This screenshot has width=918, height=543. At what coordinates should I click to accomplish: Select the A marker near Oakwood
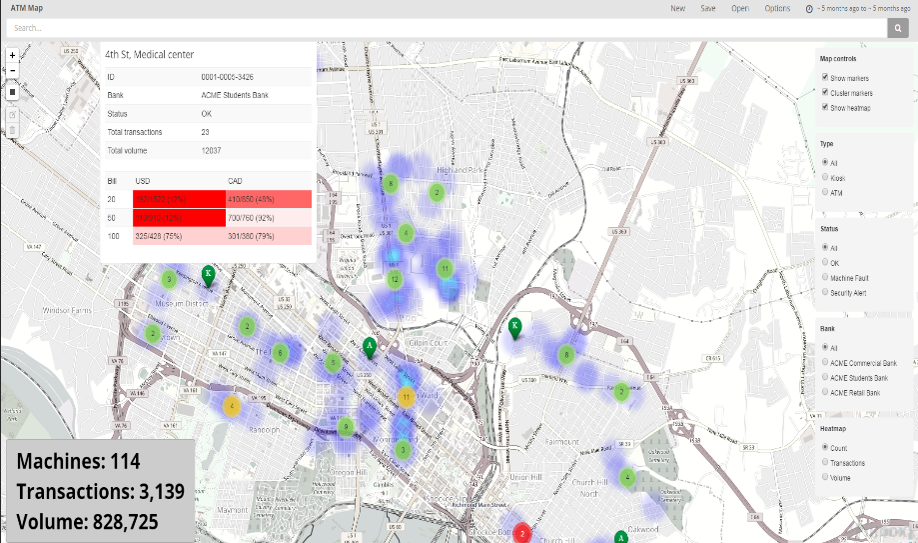[621, 537]
